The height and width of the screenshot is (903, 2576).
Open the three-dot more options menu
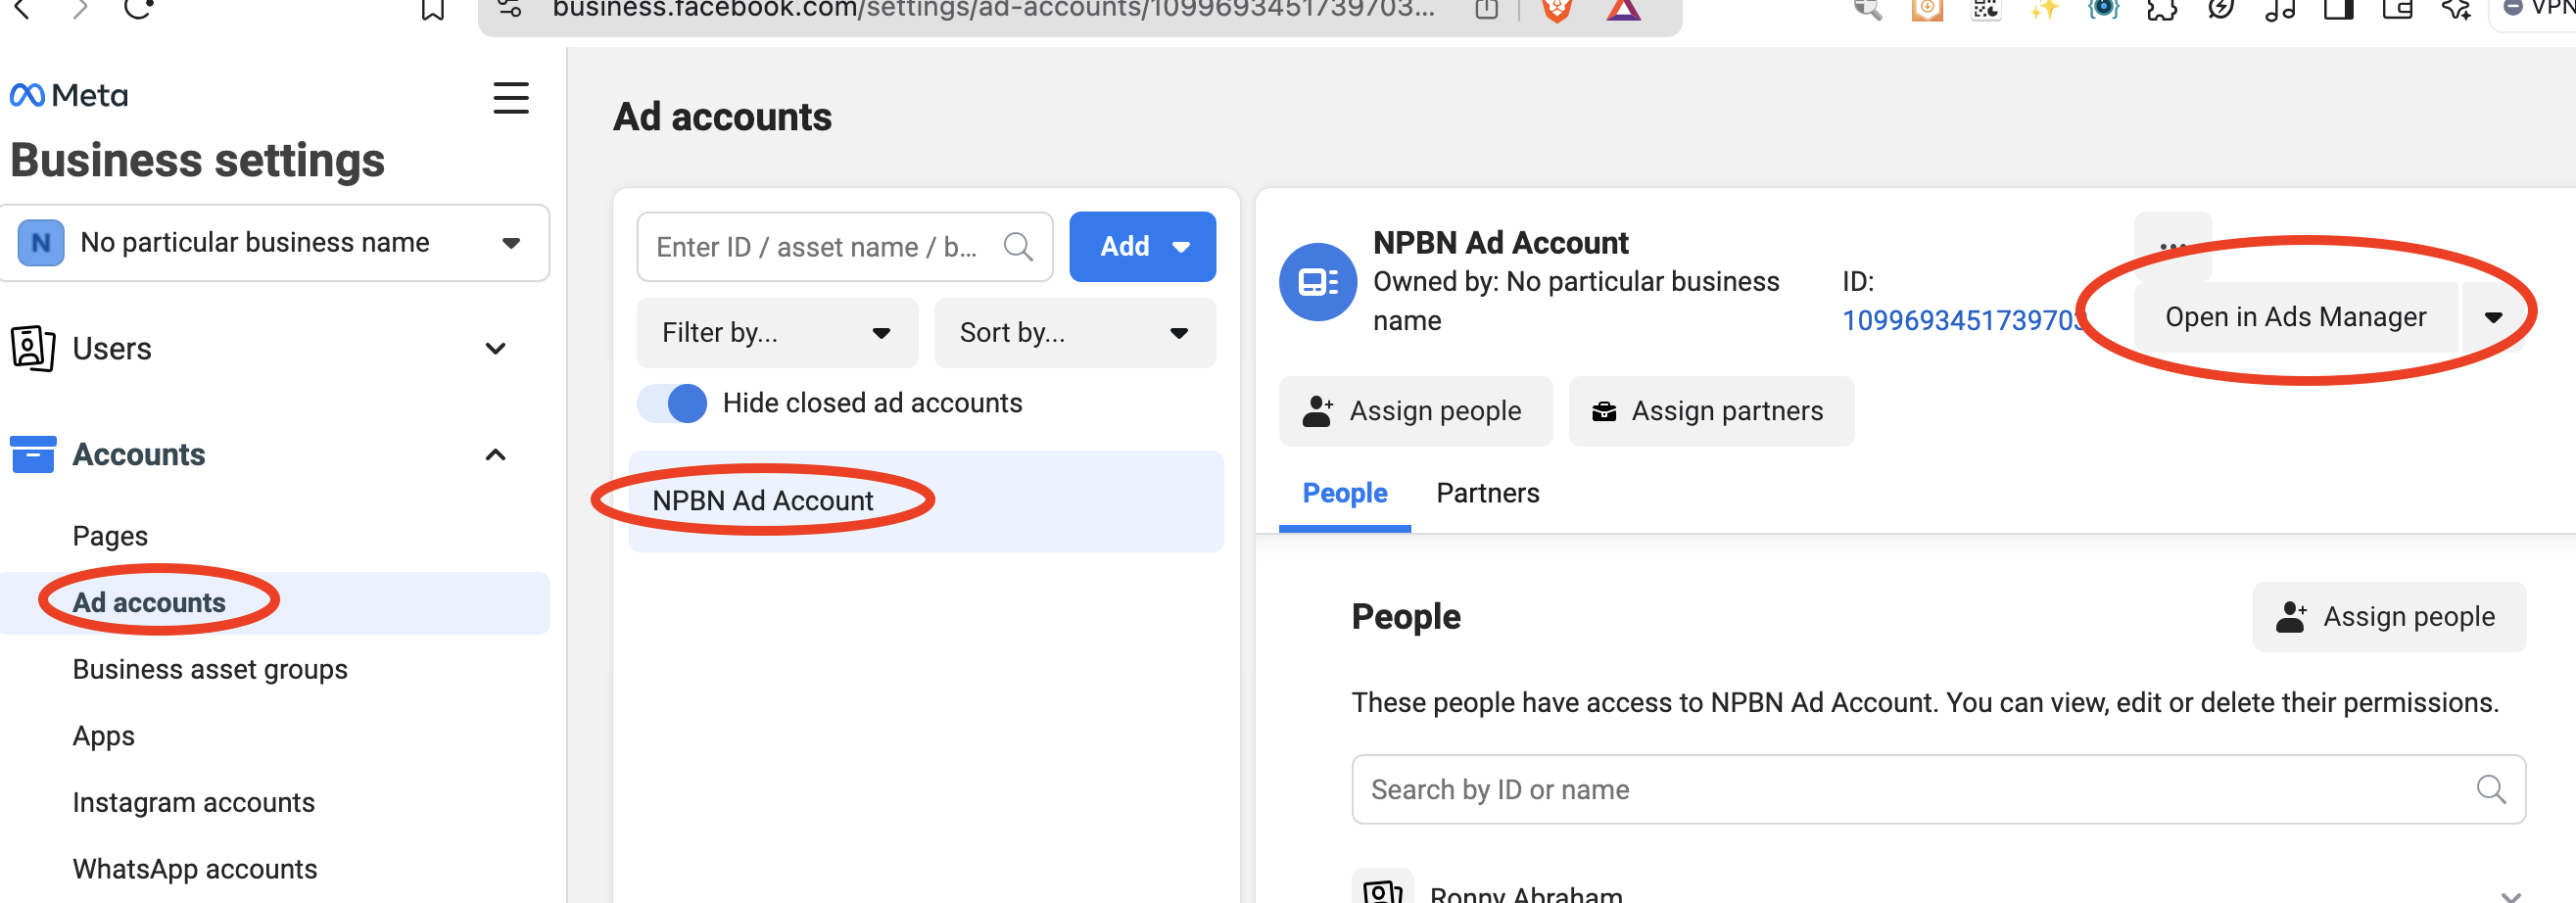(x=2171, y=245)
